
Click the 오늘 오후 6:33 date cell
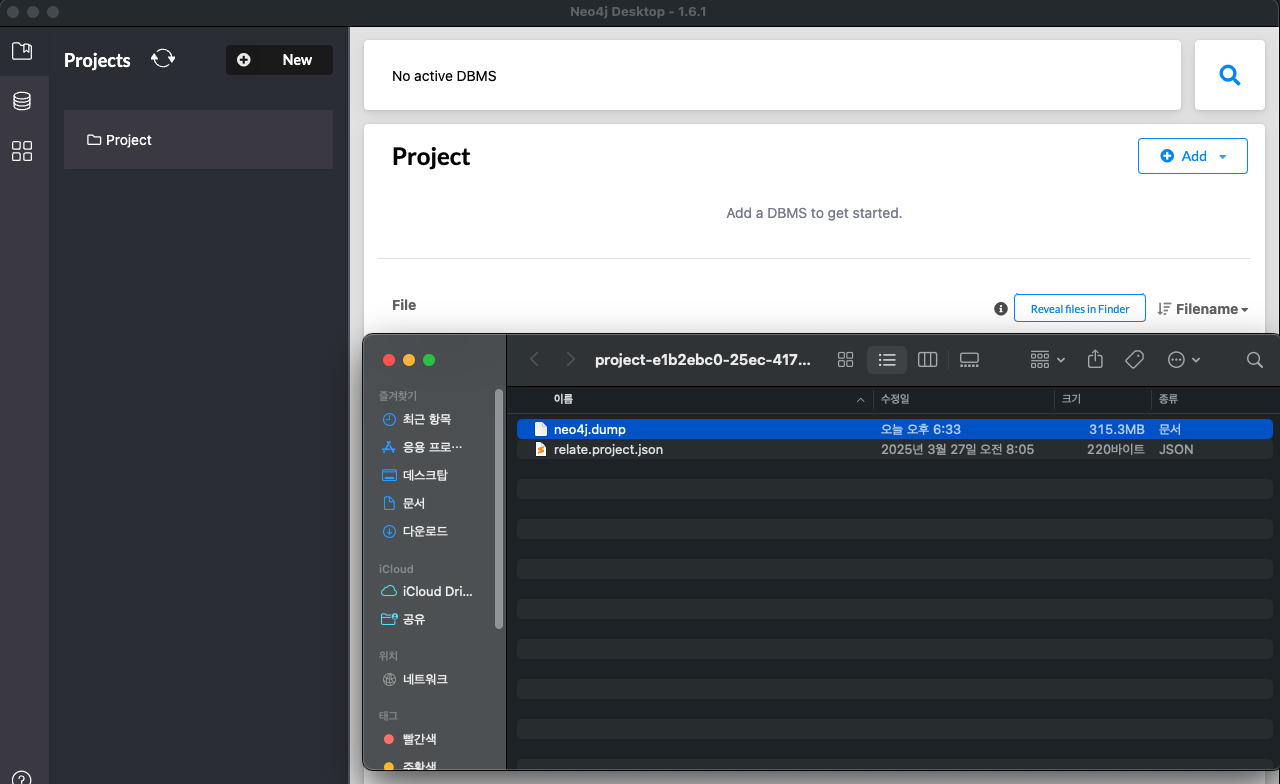click(920, 429)
